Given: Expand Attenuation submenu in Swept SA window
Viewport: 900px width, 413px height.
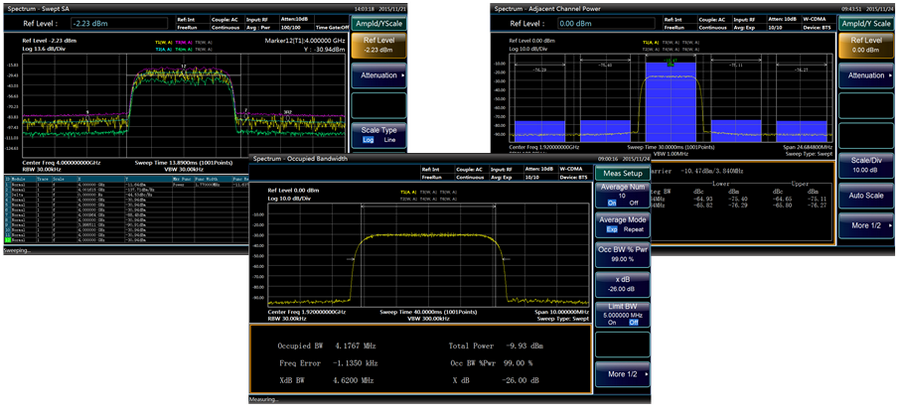Looking at the screenshot, I should [377, 74].
